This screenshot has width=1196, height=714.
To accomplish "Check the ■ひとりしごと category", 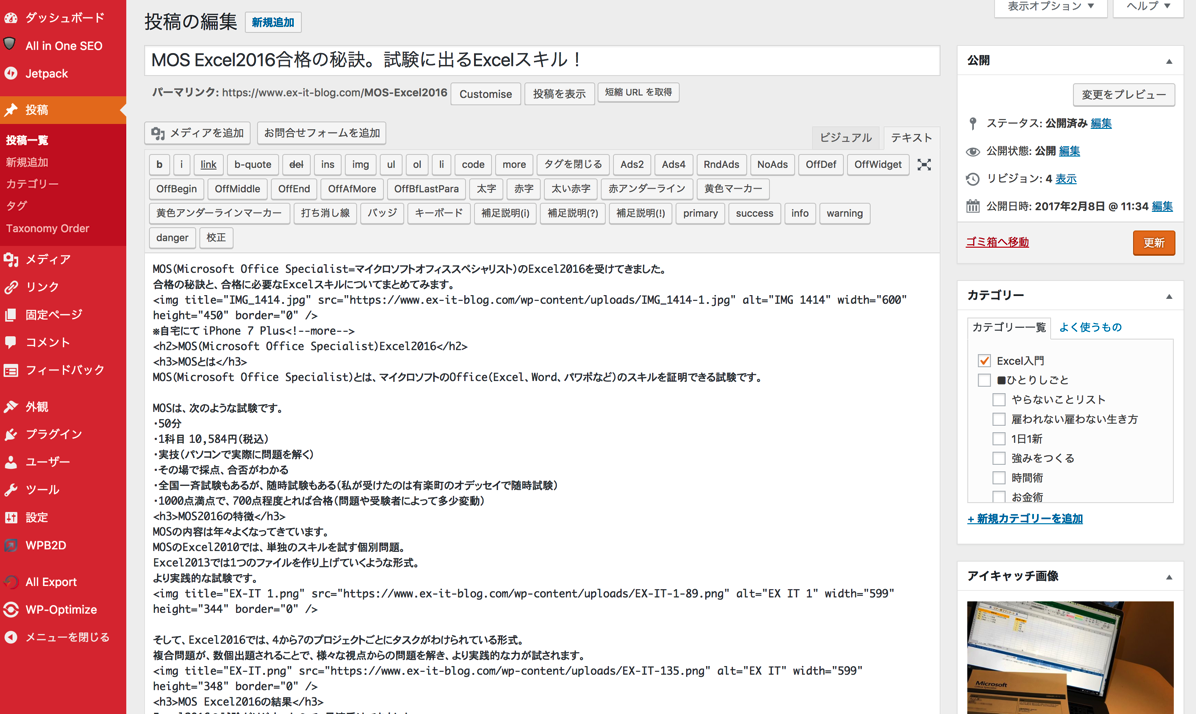I will (x=984, y=380).
